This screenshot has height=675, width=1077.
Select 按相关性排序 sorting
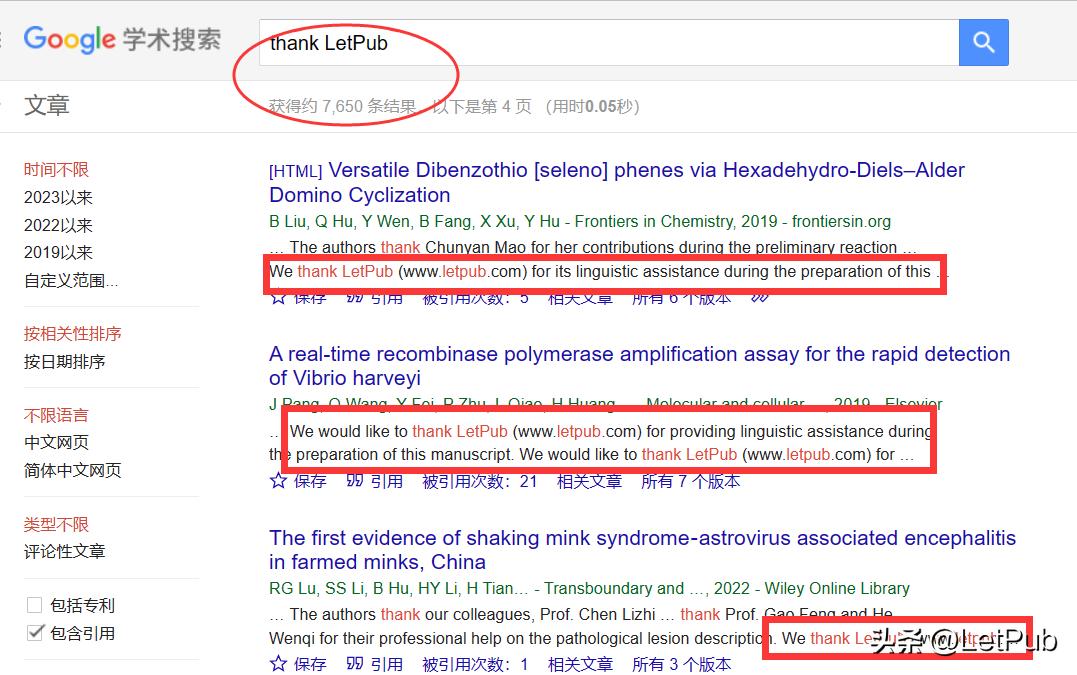(x=72, y=334)
